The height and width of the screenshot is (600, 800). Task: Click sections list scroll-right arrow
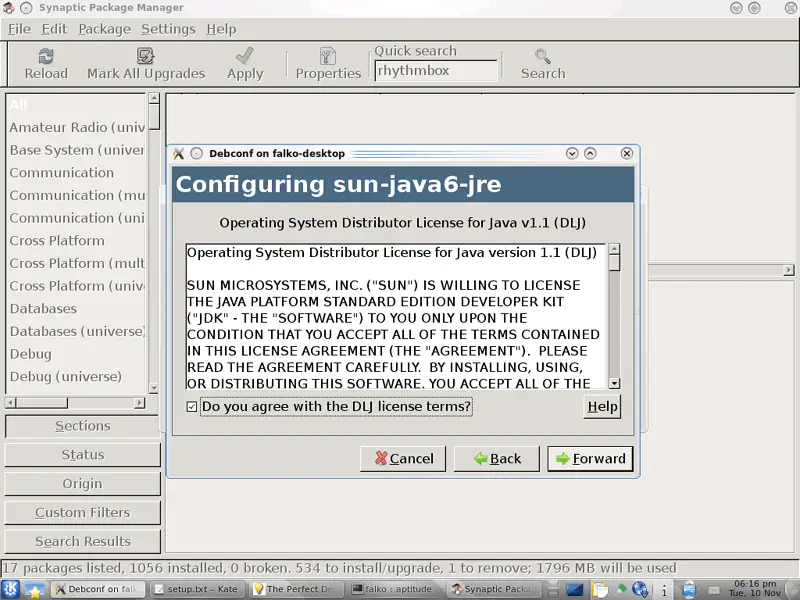pyautogui.click(x=139, y=403)
